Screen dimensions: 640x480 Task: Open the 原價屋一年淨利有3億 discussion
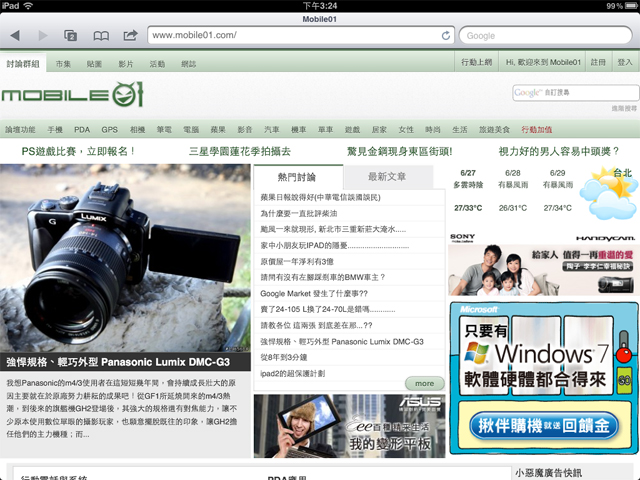(297, 262)
